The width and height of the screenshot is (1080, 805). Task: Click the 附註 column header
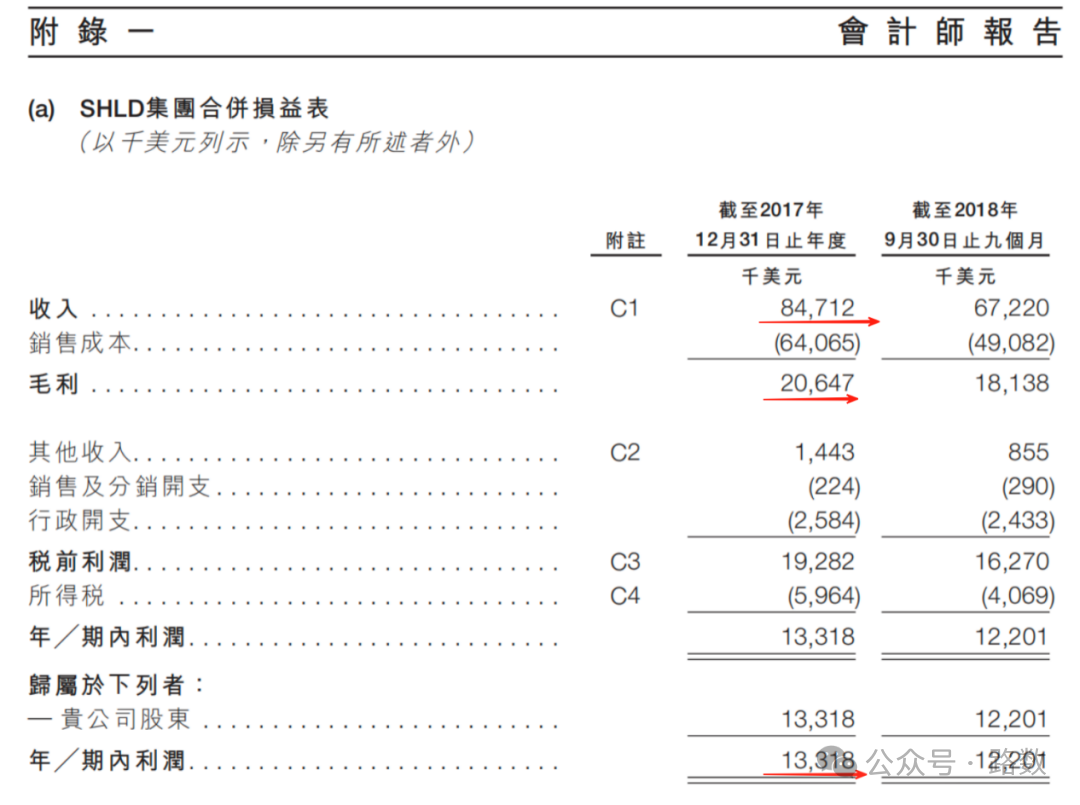tap(625, 241)
